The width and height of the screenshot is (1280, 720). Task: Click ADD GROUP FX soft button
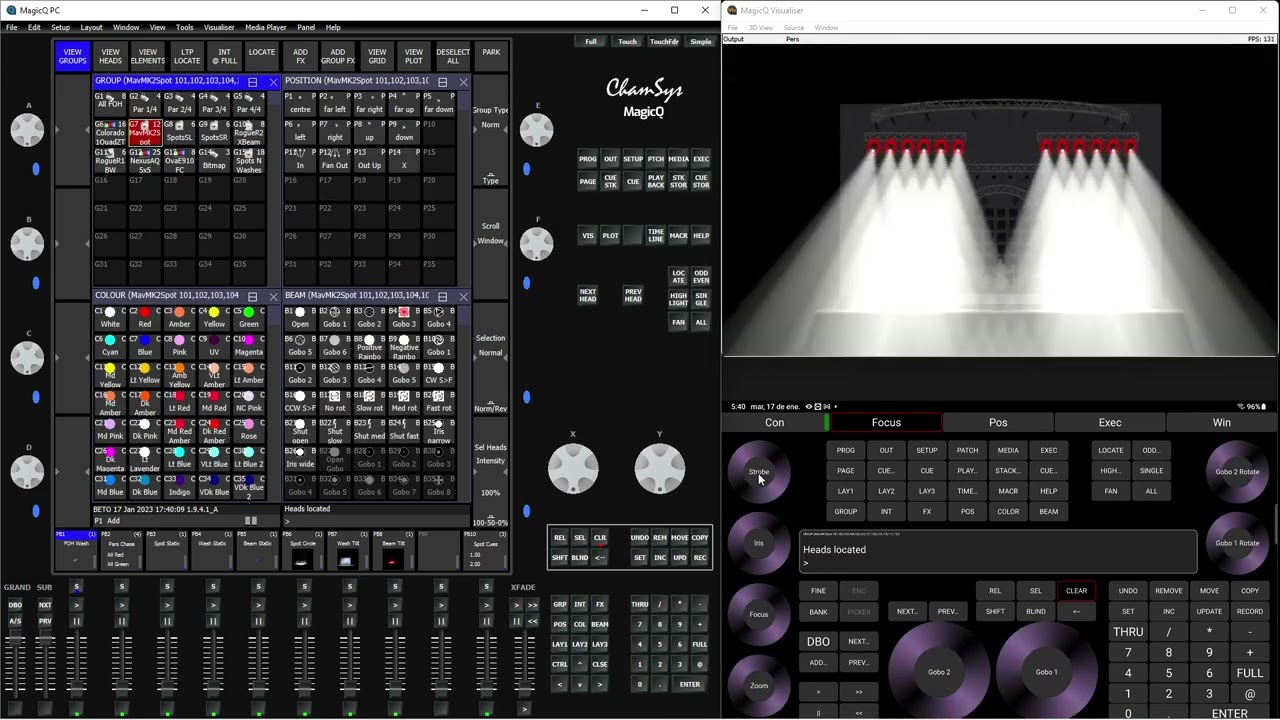tap(338, 57)
